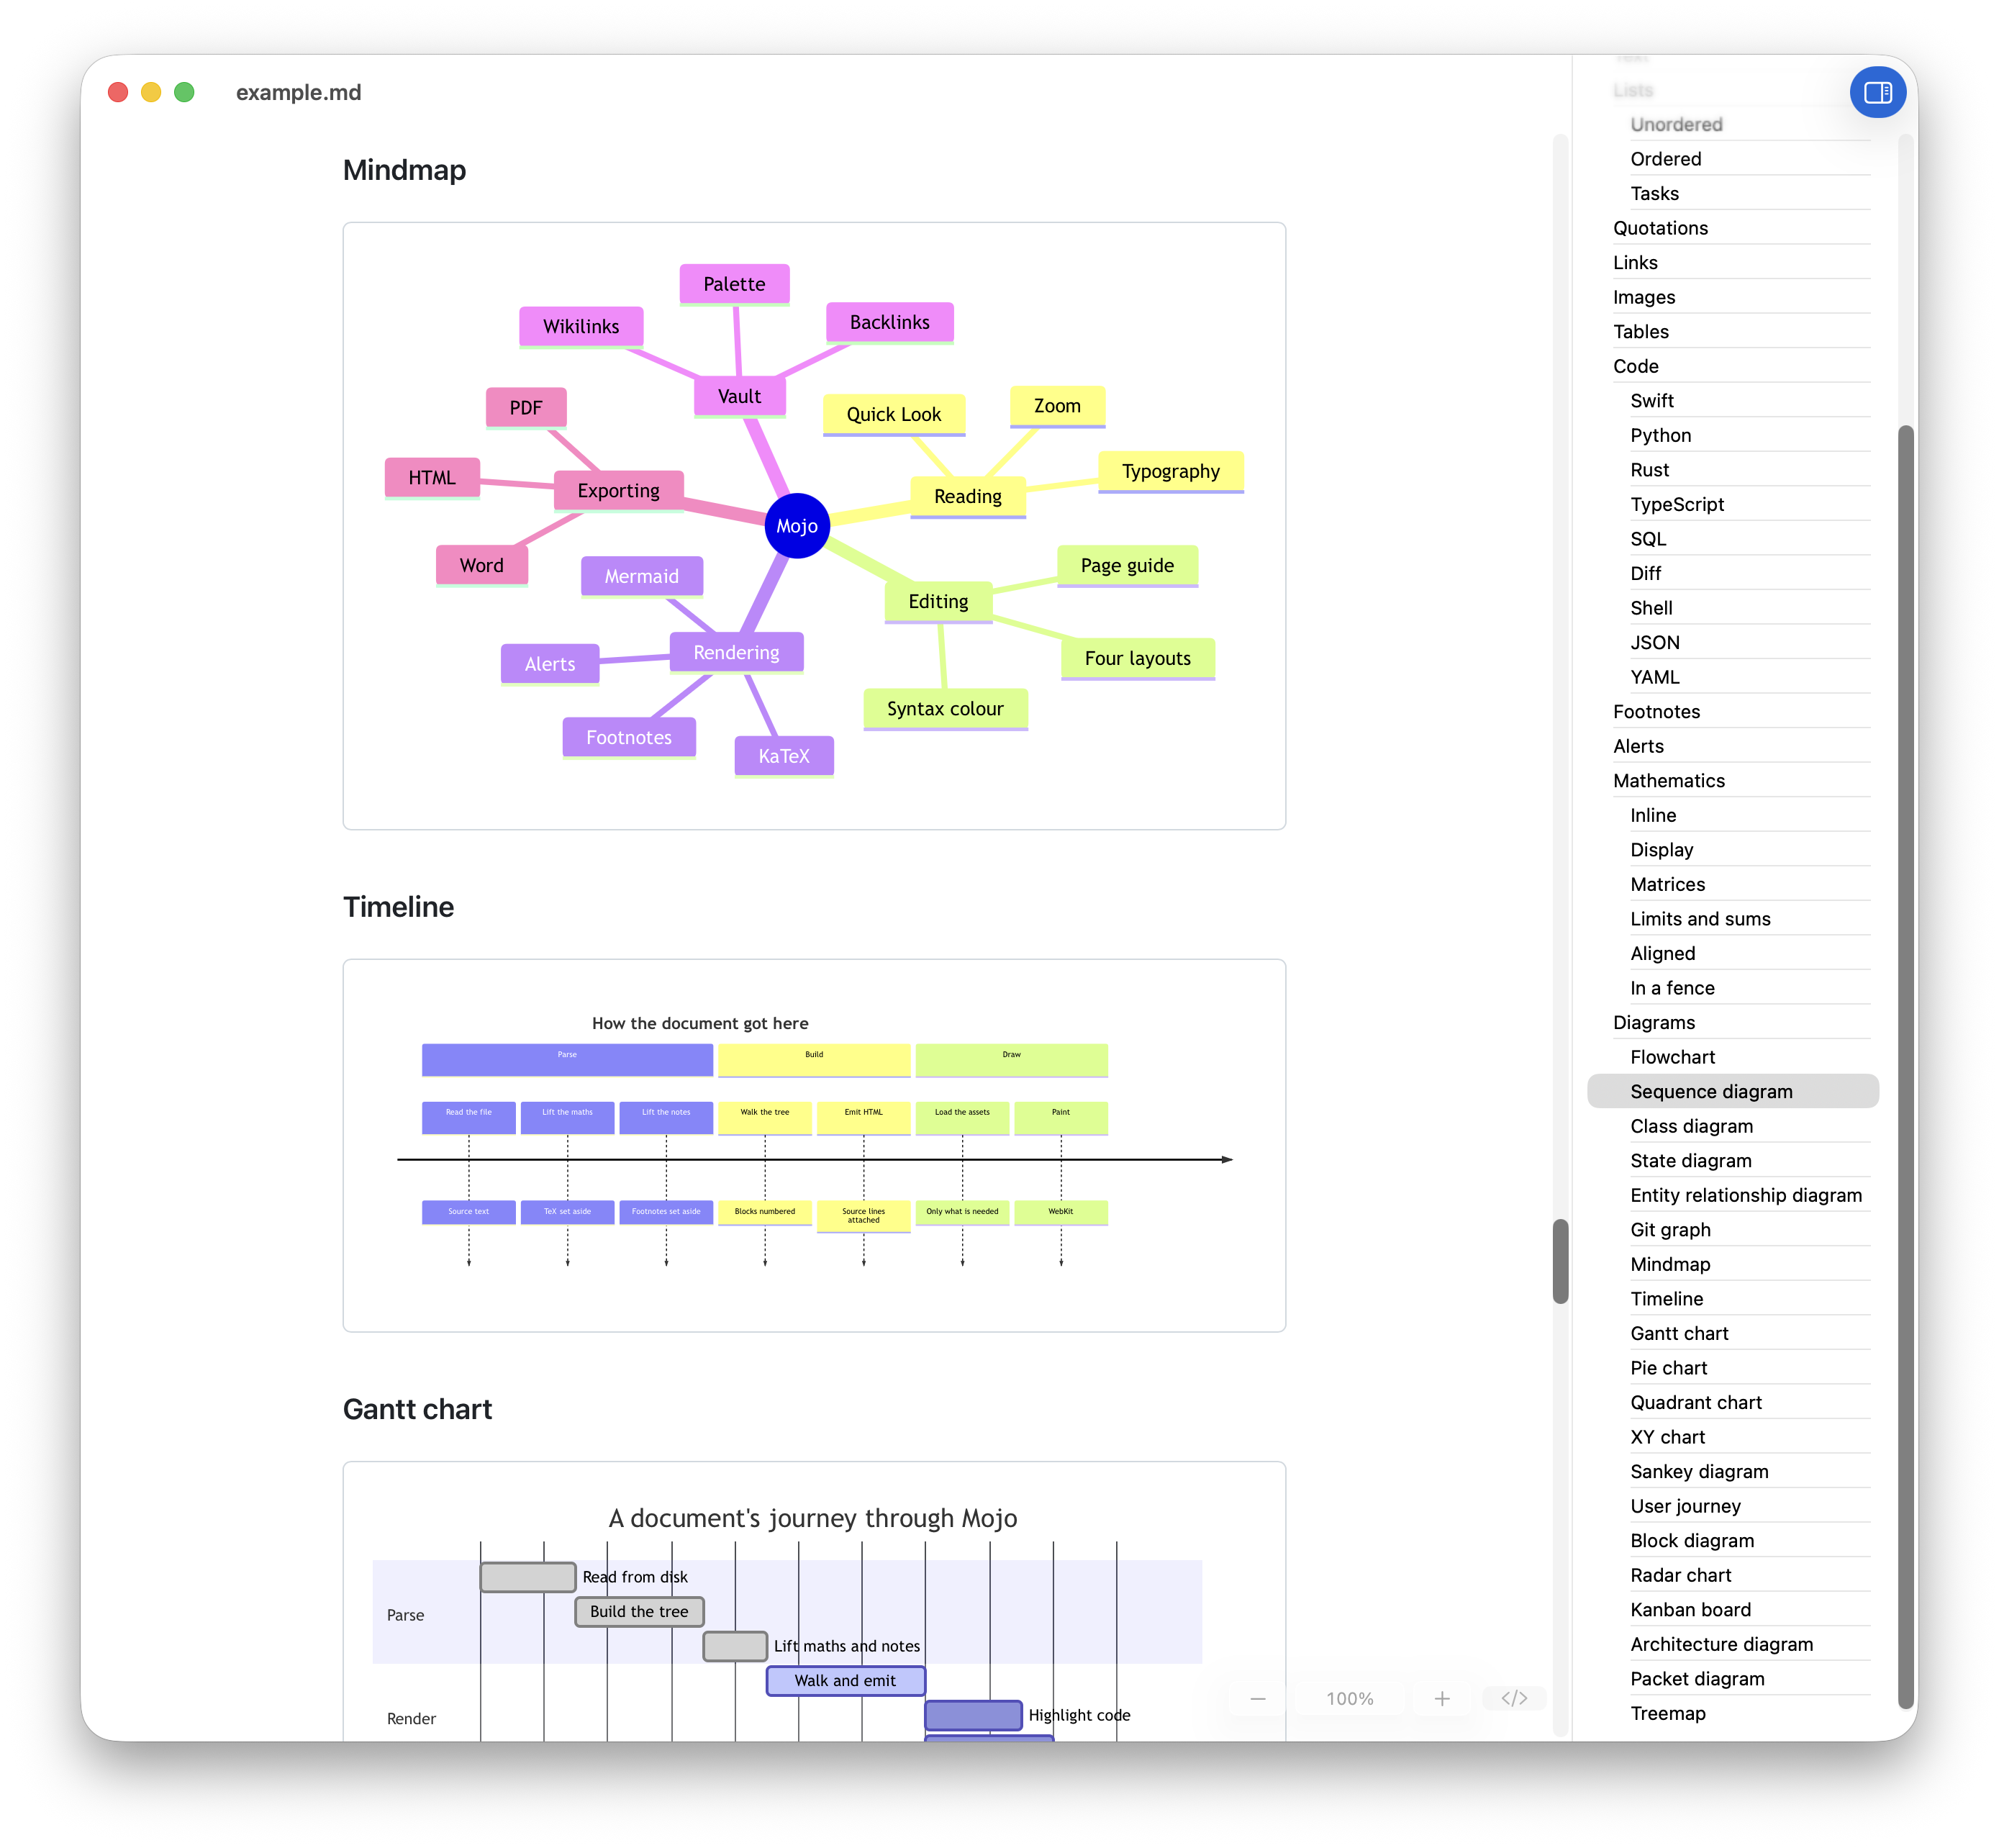
Task: Toggle the sidebar panel button
Action: tap(1877, 93)
